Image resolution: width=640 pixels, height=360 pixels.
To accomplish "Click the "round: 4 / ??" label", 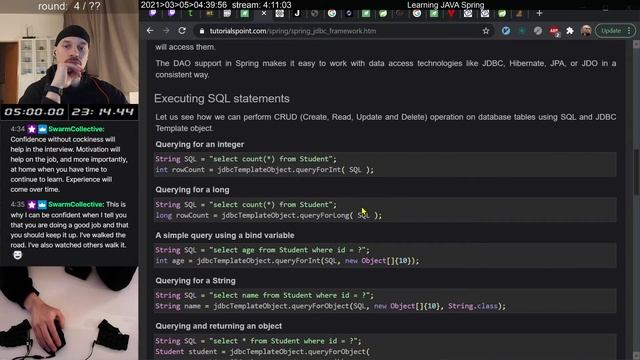I will (69, 7).
